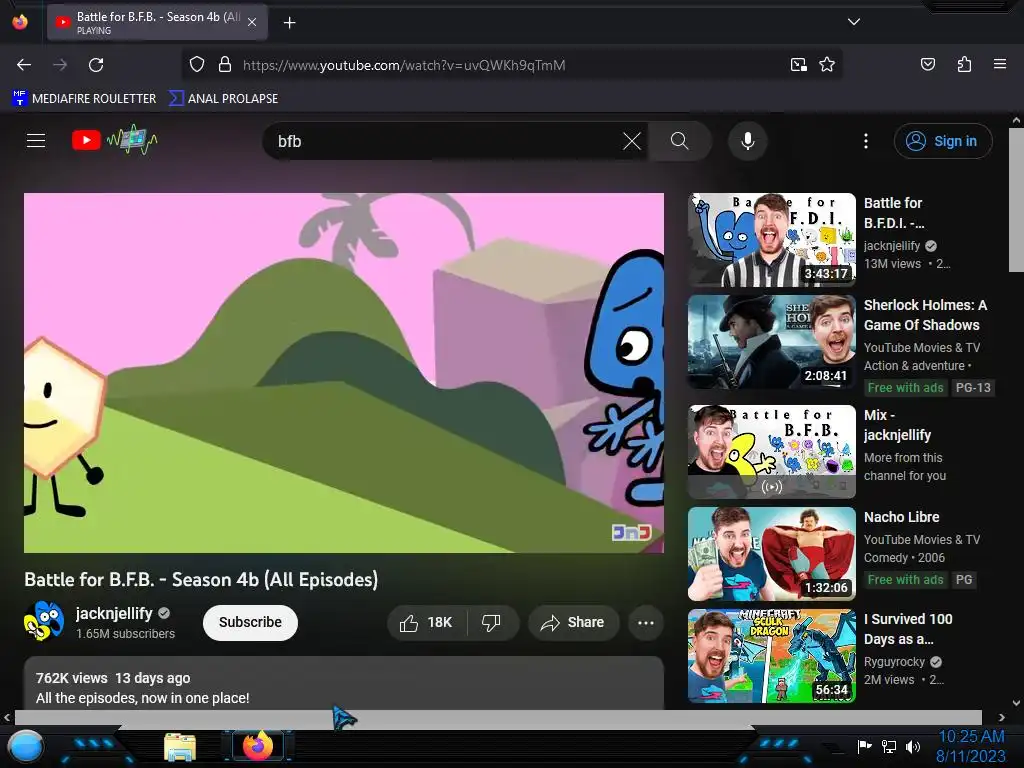Viewport: 1024px width, 768px height.
Task: Open the second bookmark in bookmarks toolbar
Action: [x=223, y=99]
